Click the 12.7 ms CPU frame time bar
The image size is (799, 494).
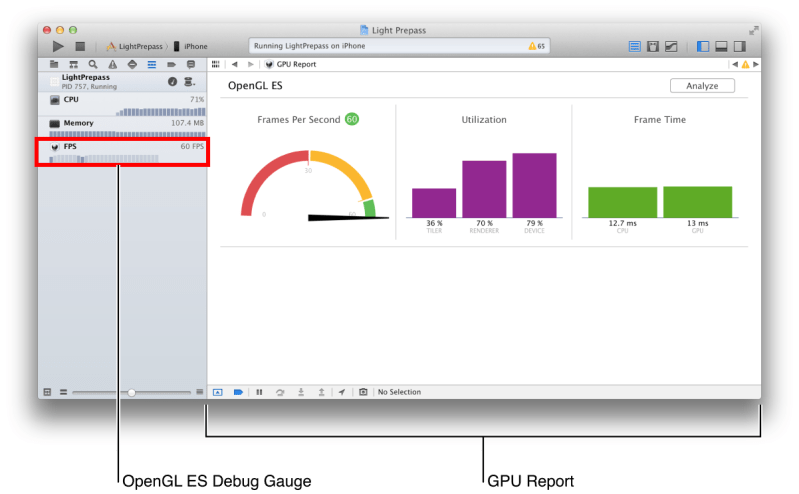tap(623, 202)
